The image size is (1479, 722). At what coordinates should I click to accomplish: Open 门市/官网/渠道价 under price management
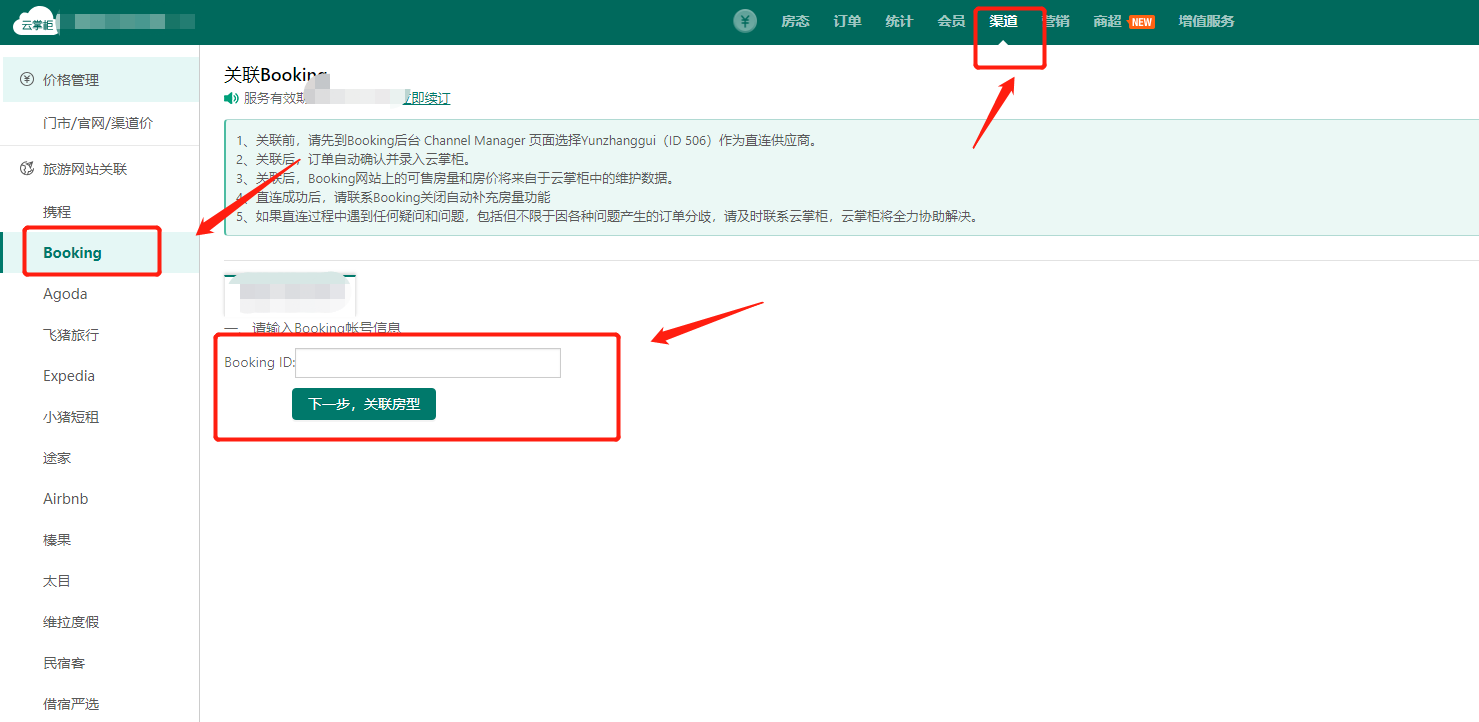[x=98, y=123]
